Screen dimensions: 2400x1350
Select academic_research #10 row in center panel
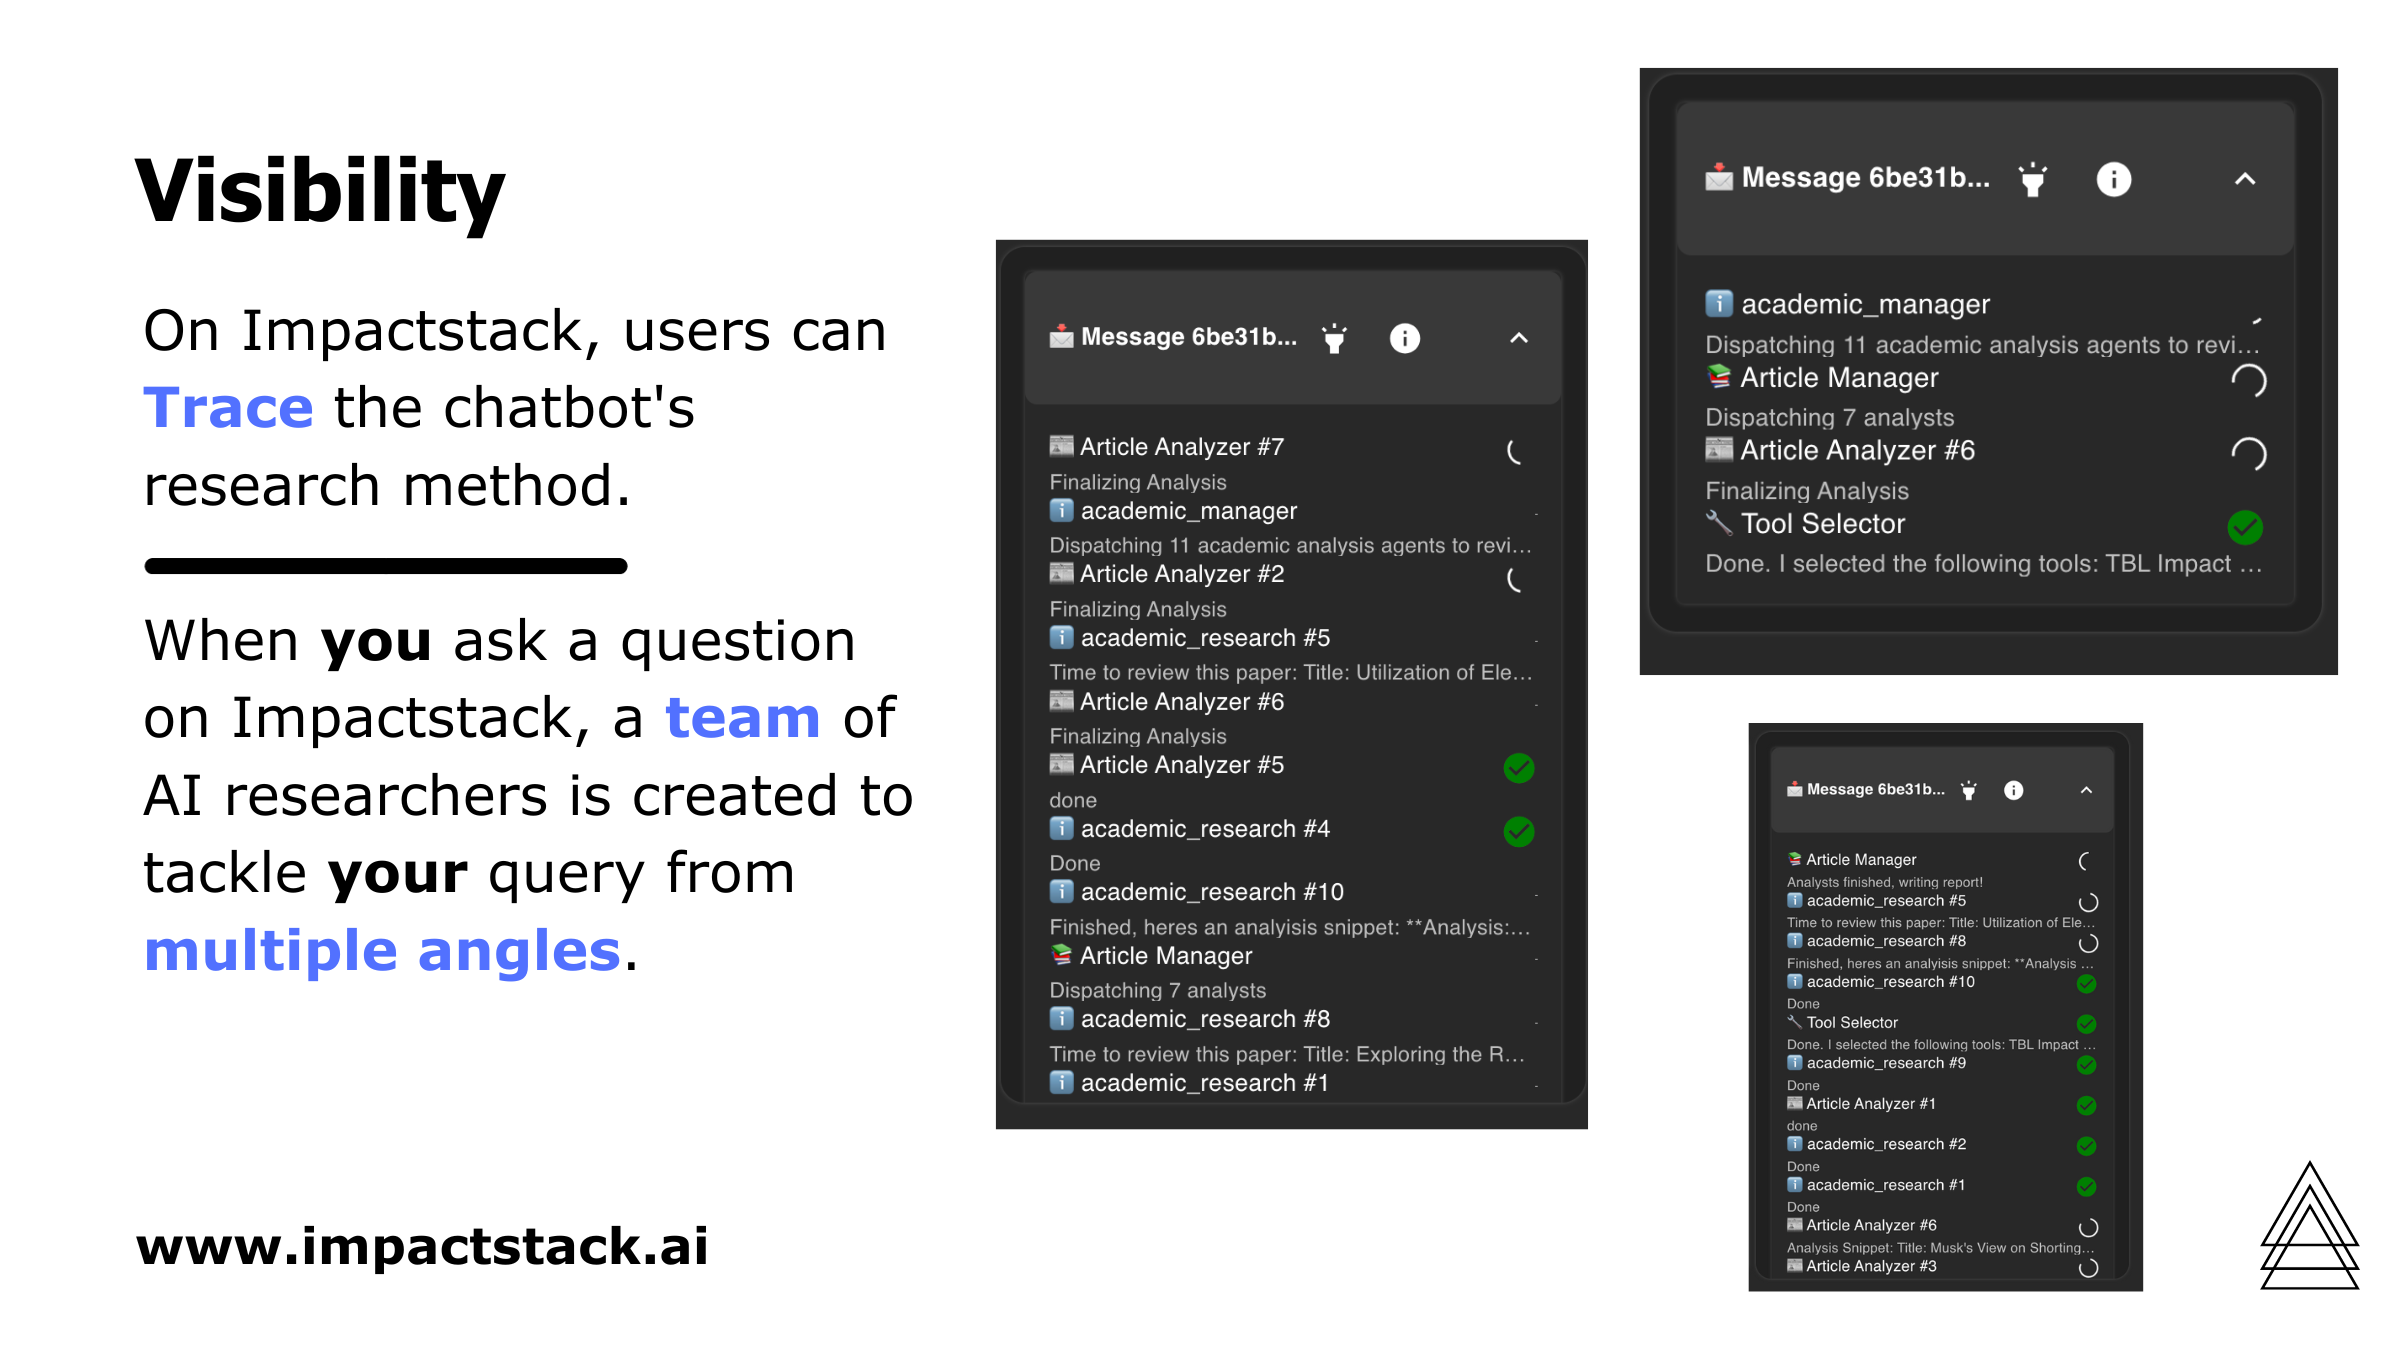click(x=1293, y=908)
